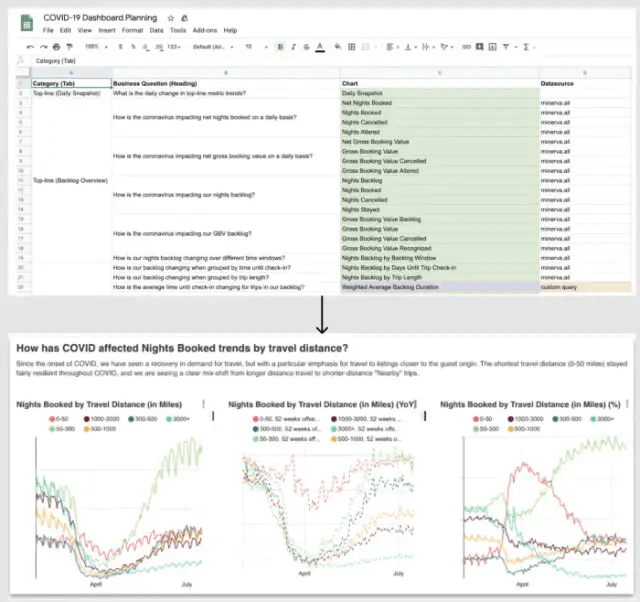Click the text color icon
The image size is (640, 602).
(x=319, y=46)
